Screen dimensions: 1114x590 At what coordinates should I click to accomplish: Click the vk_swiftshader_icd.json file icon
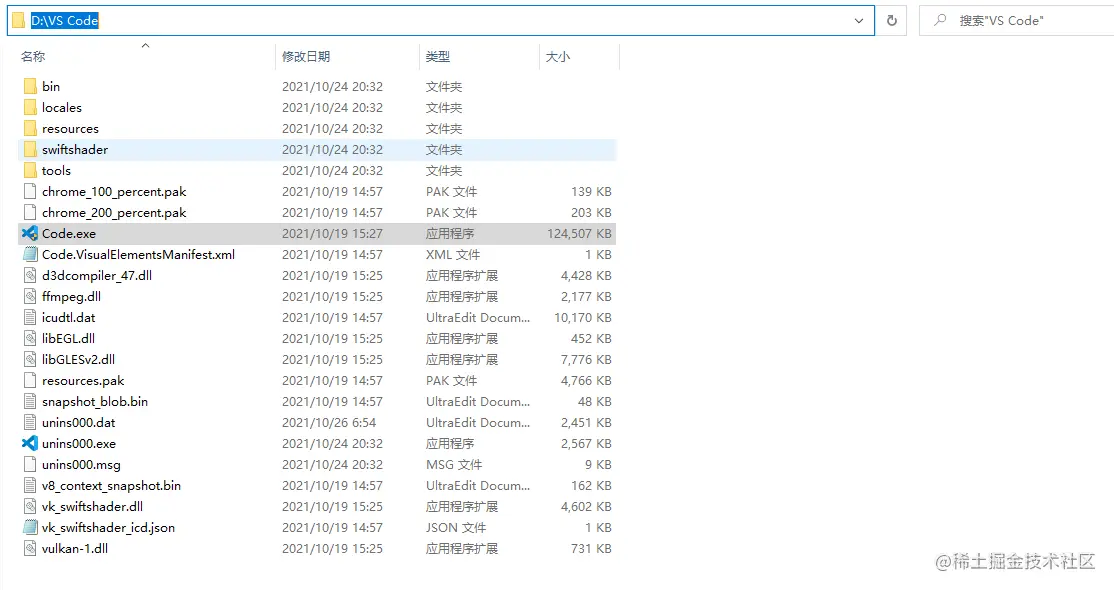(x=30, y=527)
